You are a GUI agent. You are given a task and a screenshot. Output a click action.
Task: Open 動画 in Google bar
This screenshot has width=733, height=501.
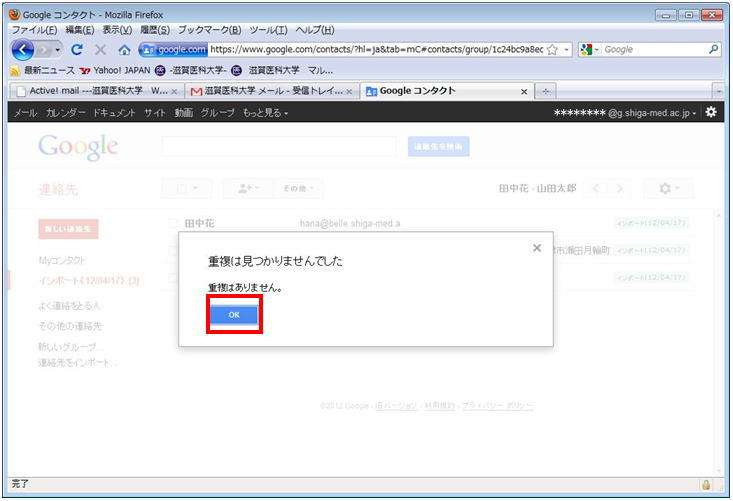[184, 113]
